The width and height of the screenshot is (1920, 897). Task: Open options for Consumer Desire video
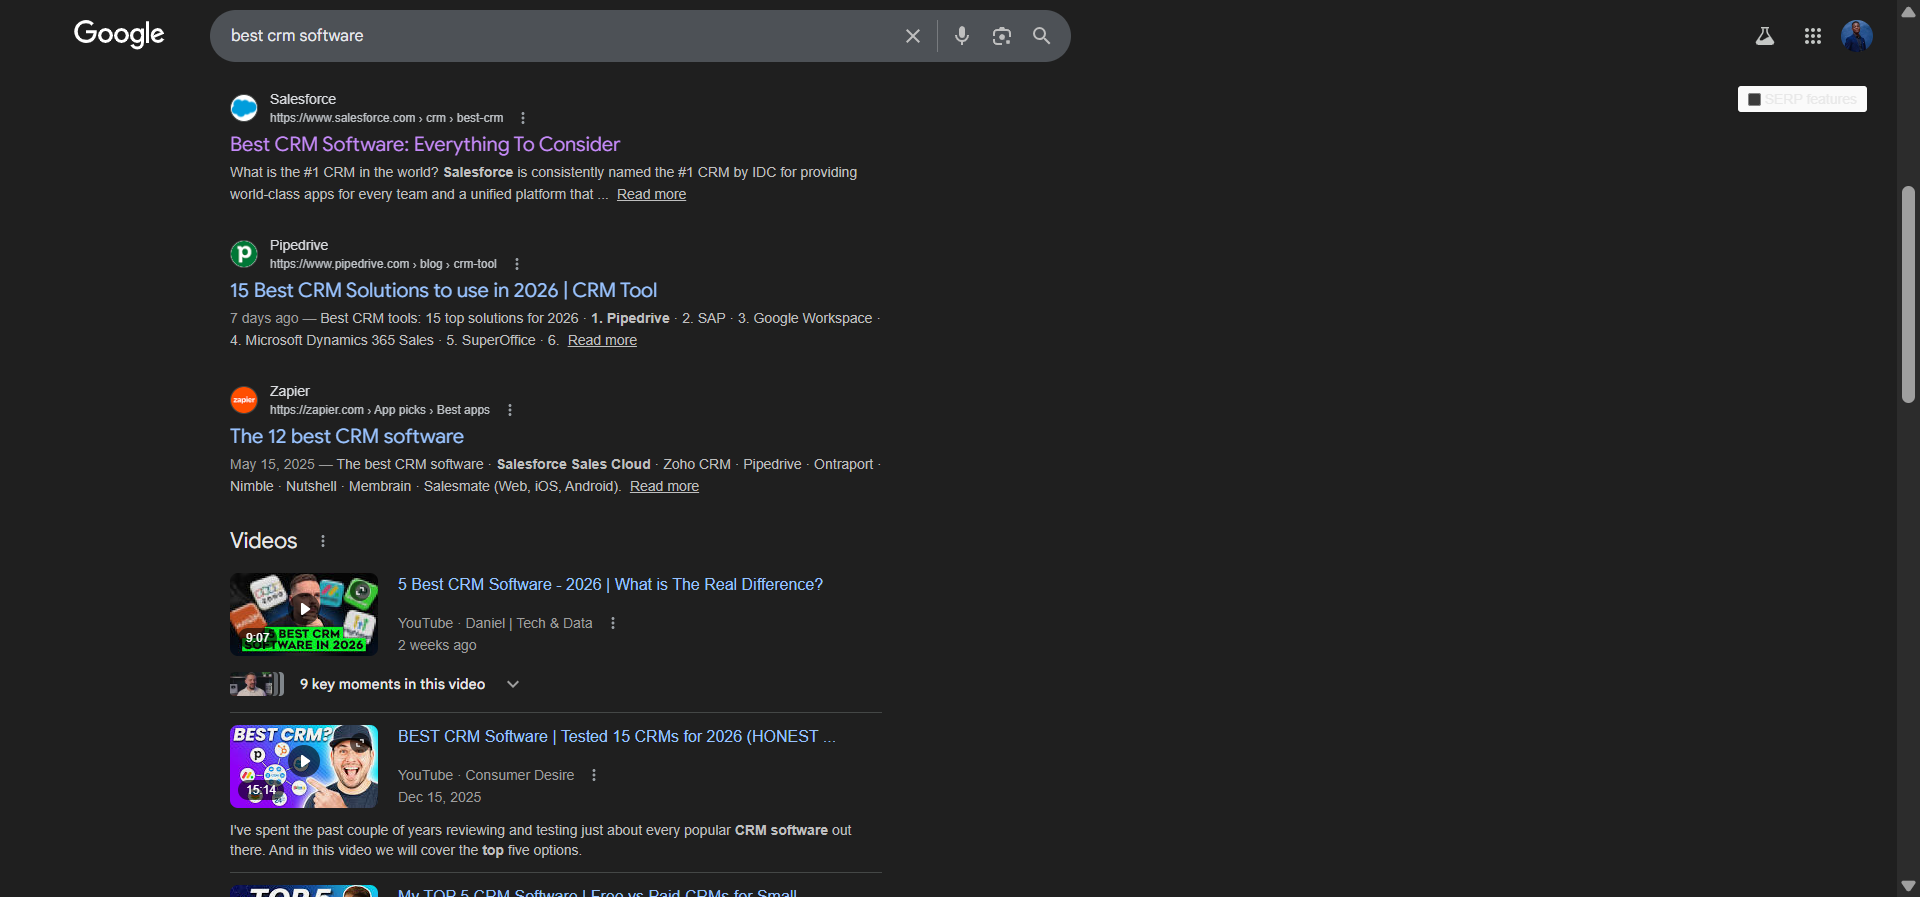pyautogui.click(x=594, y=775)
